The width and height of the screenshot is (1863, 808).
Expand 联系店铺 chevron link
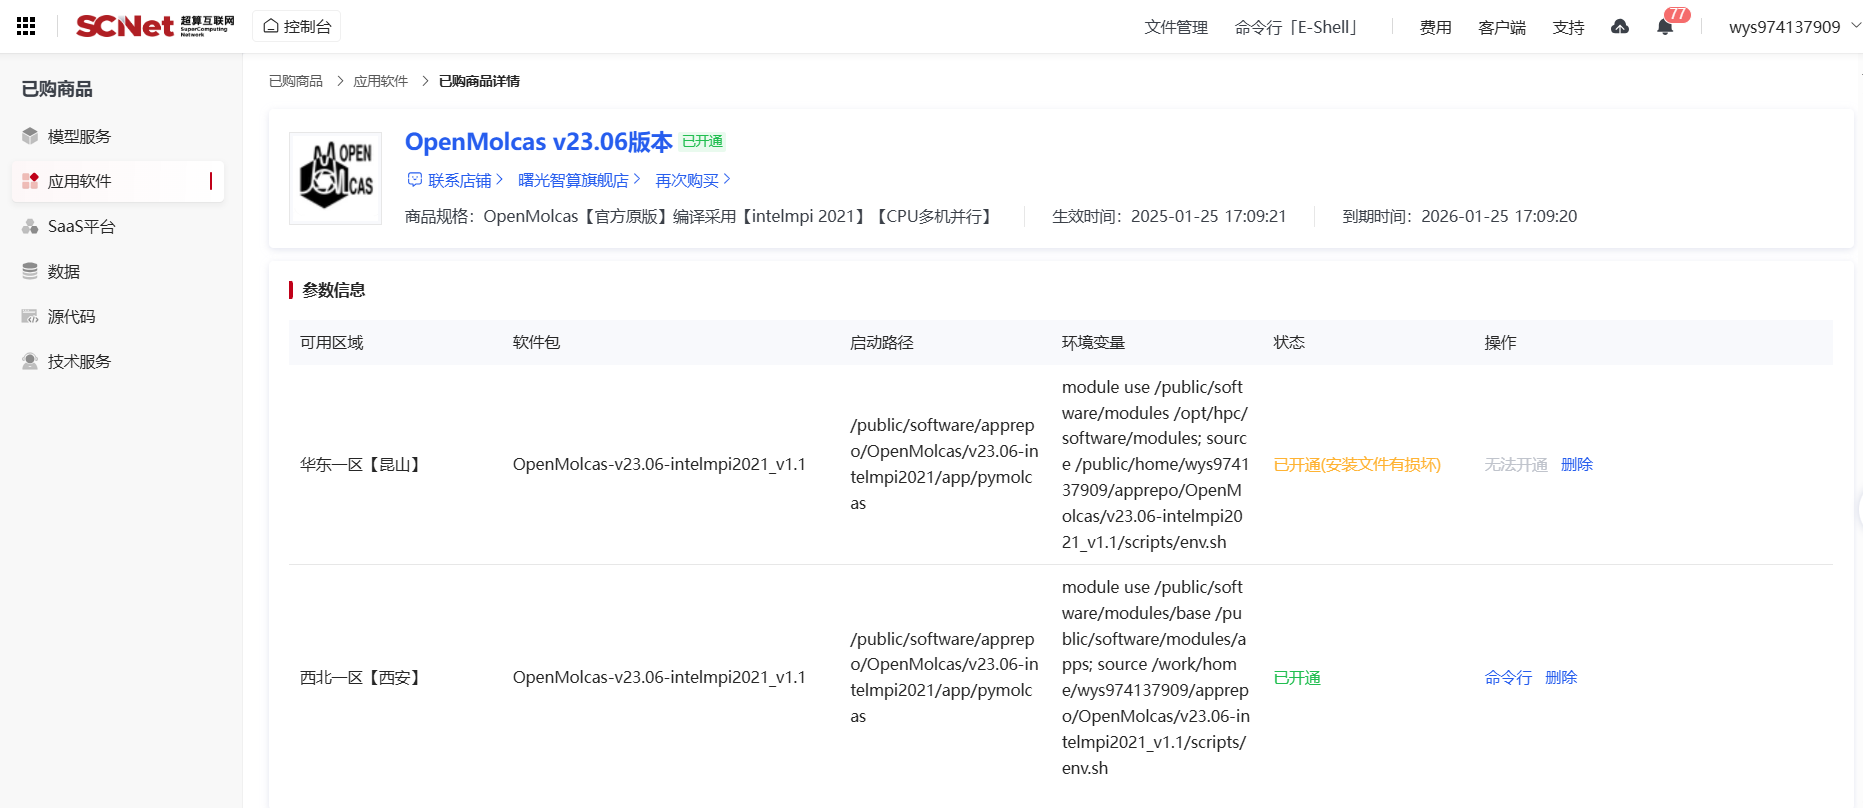tap(456, 180)
